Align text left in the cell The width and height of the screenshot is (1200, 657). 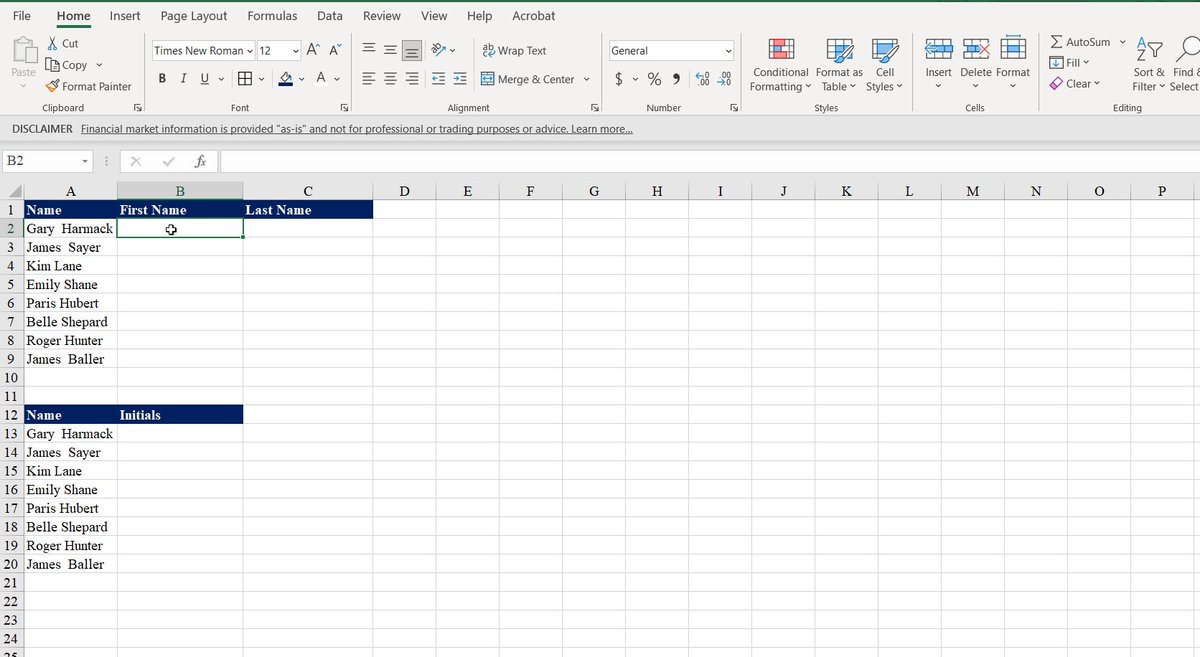pos(367,79)
